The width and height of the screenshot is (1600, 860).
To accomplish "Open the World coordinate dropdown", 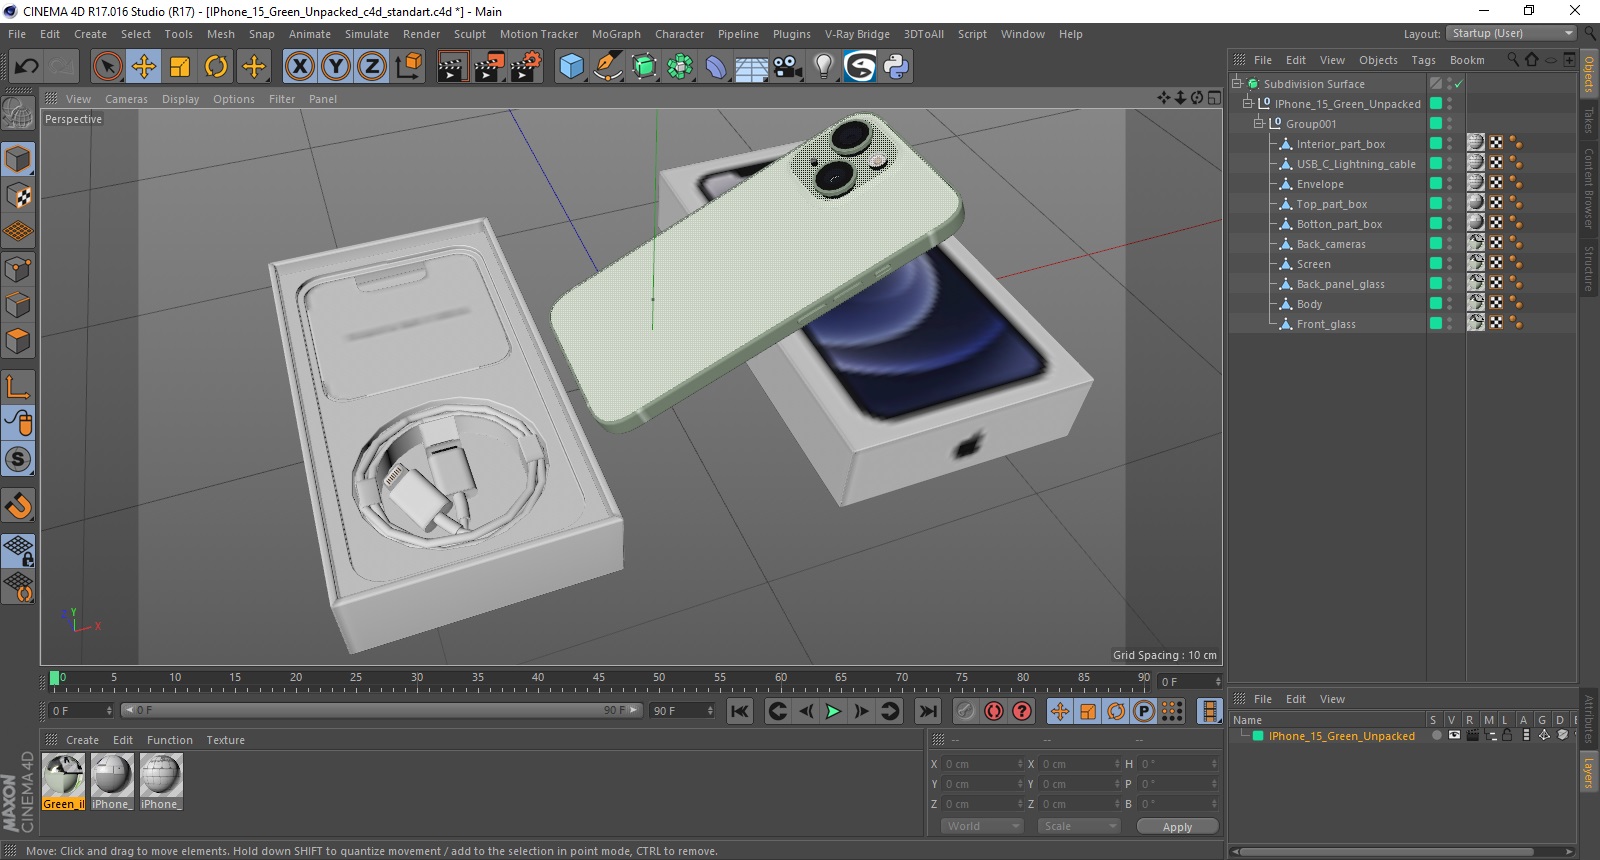I will pyautogui.click(x=982, y=826).
